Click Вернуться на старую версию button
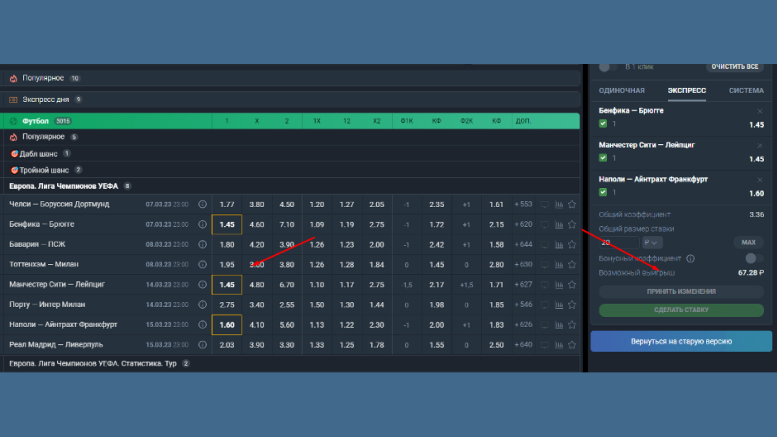This screenshot has height=437, width=777. tap(681, 342)
